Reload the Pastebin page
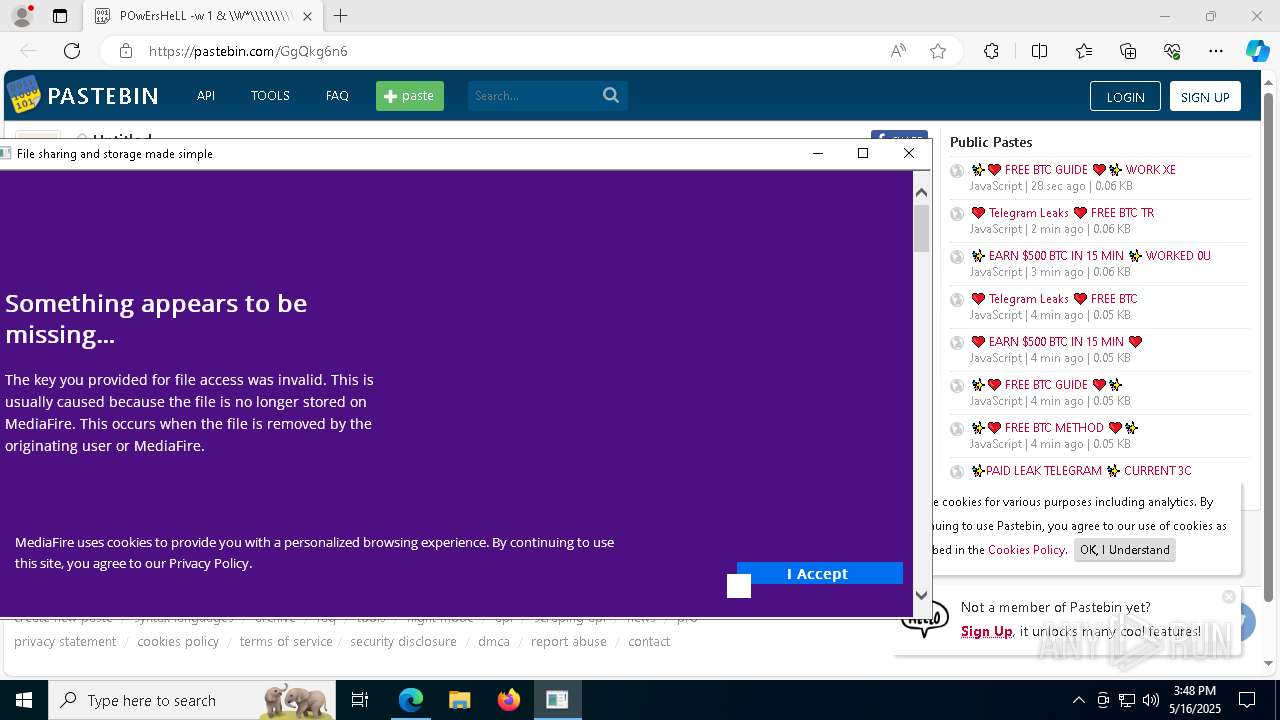The image size is (1280, 720). tap(72, 51)
